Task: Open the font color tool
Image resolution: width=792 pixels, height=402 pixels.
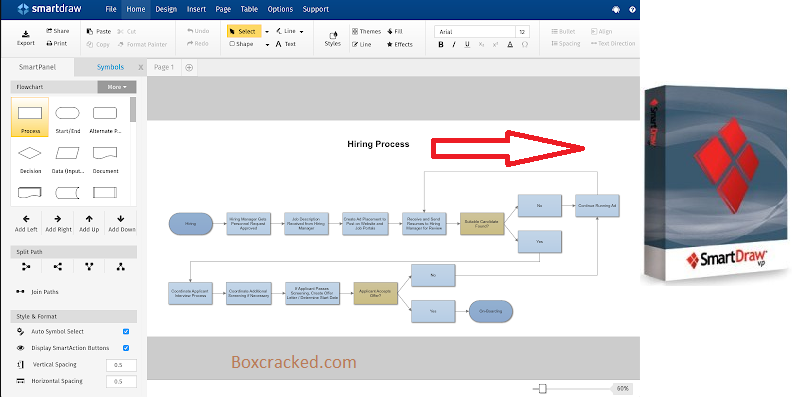Action: [510, 44]
